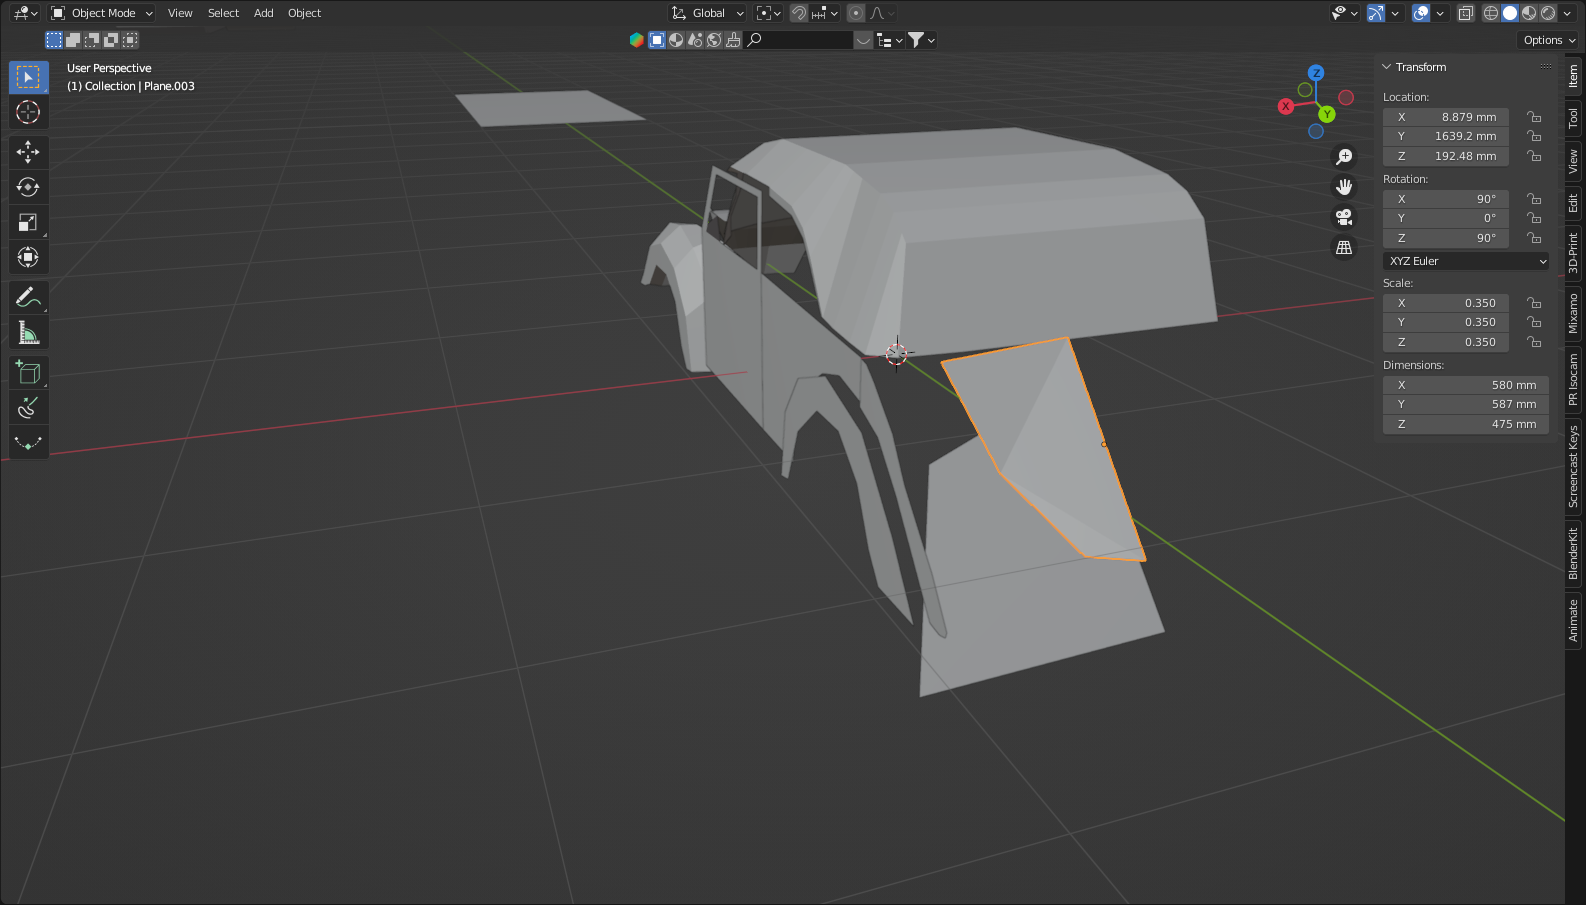Select the Set New selection mode icon

coord(54,40)
